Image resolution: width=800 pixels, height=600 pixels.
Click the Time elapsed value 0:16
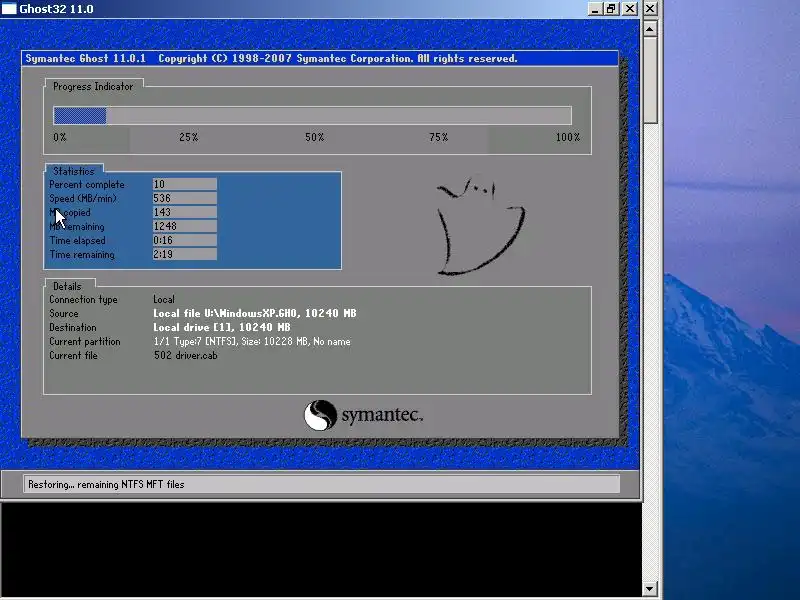185,240
